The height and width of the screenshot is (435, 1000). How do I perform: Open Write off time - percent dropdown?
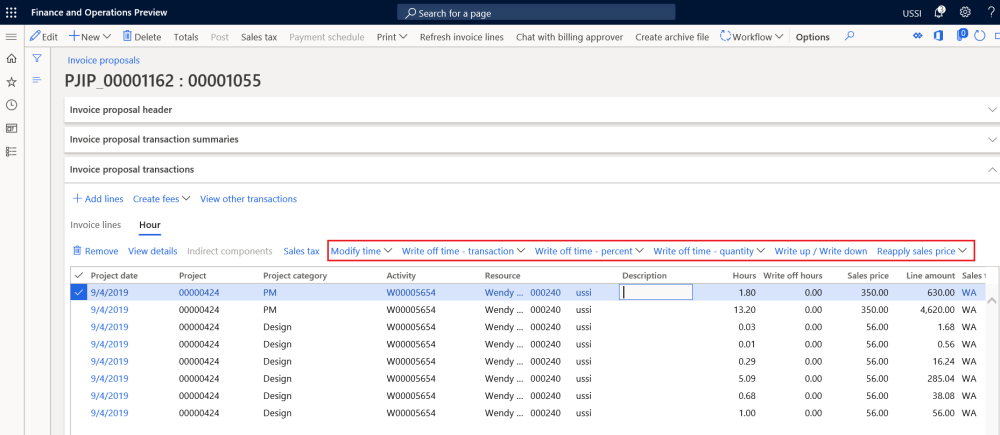(x=589, y=251)
